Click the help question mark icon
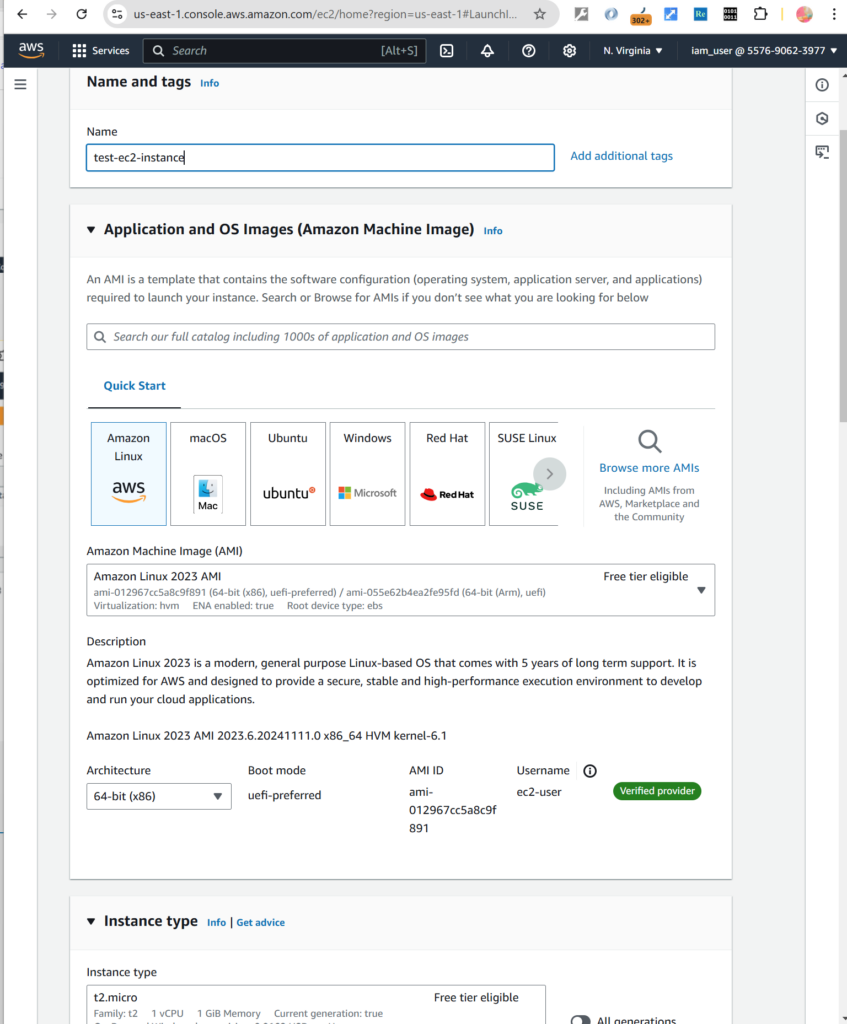847x1024 pixels. [x=529, y=51]
